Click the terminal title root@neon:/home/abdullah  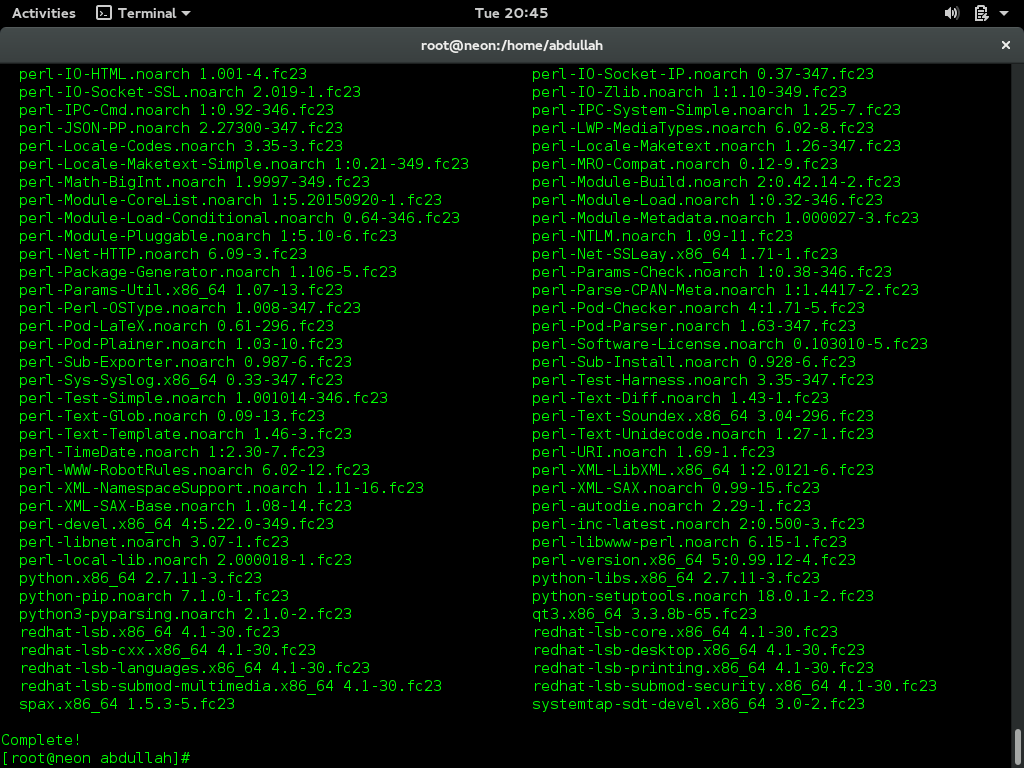[511, 45]
